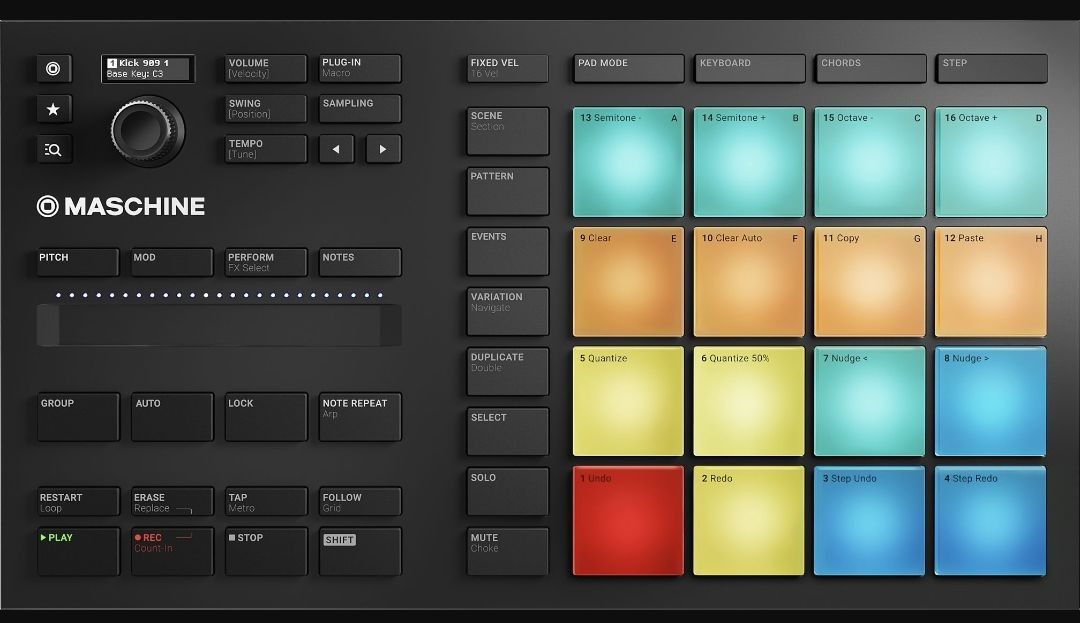Click the left arrow page button

click(x=336, y=149)
